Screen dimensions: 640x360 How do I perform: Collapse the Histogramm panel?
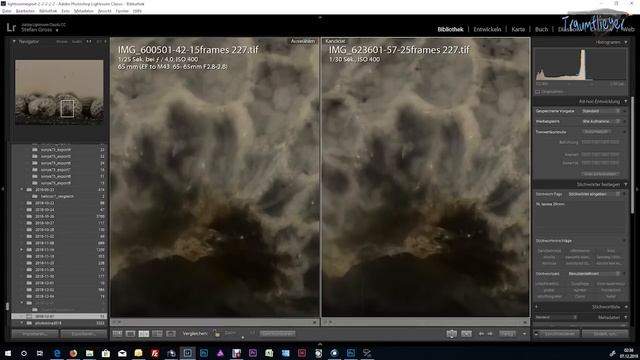[x=626, y=42]
